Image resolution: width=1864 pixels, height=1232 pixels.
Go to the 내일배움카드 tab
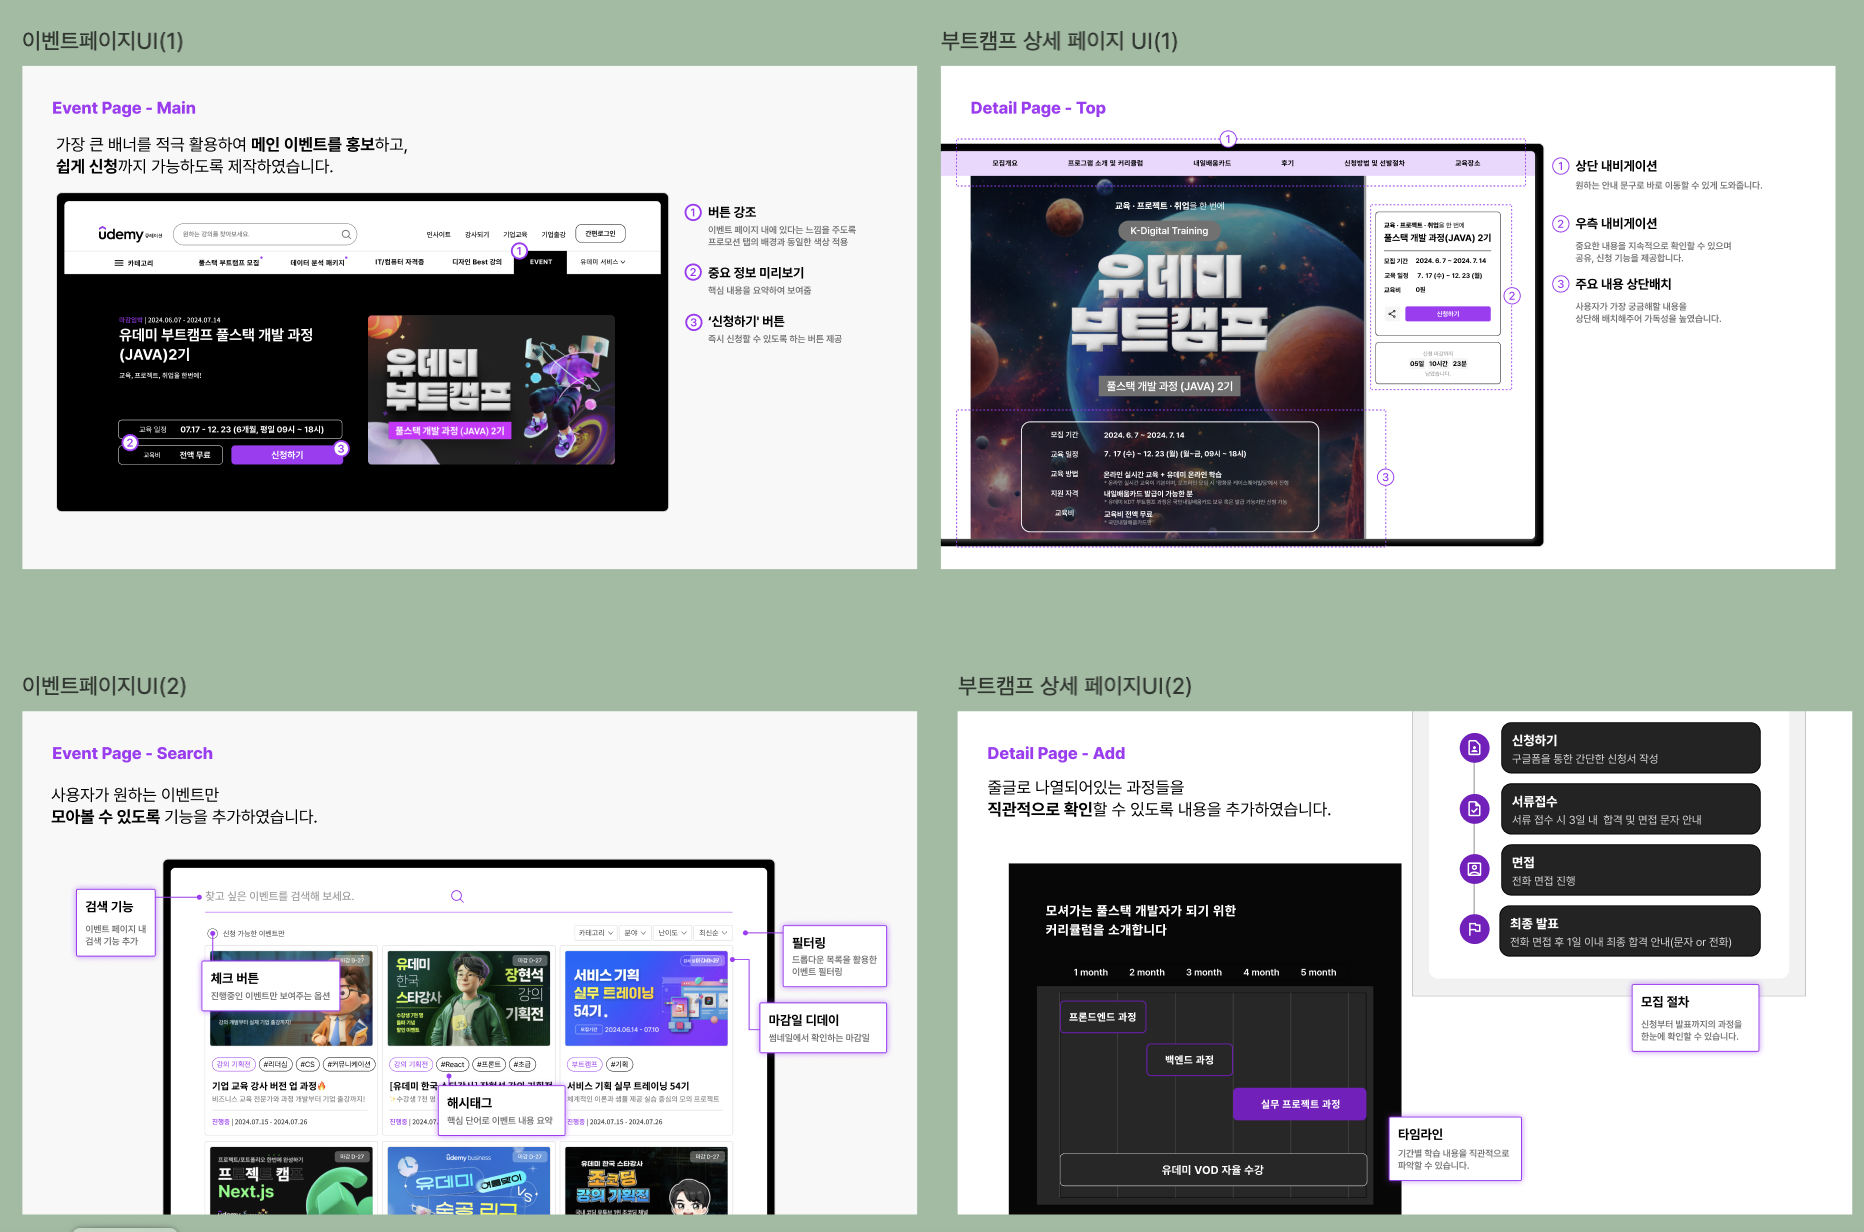pos(1212,163)
